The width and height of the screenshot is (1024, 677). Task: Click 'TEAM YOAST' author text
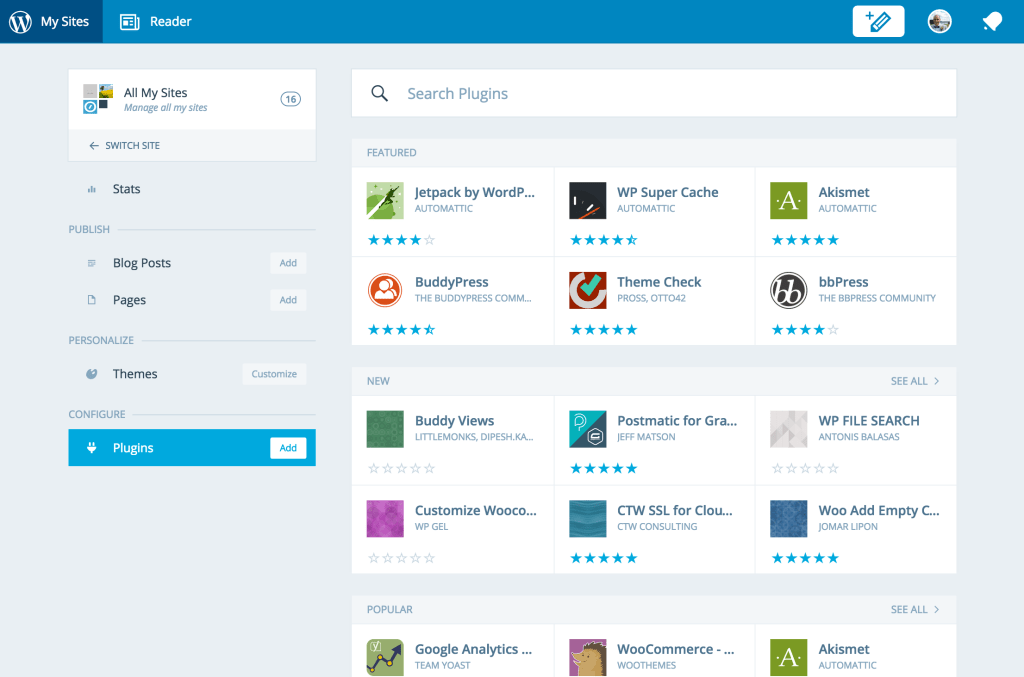tap(442, 666)
